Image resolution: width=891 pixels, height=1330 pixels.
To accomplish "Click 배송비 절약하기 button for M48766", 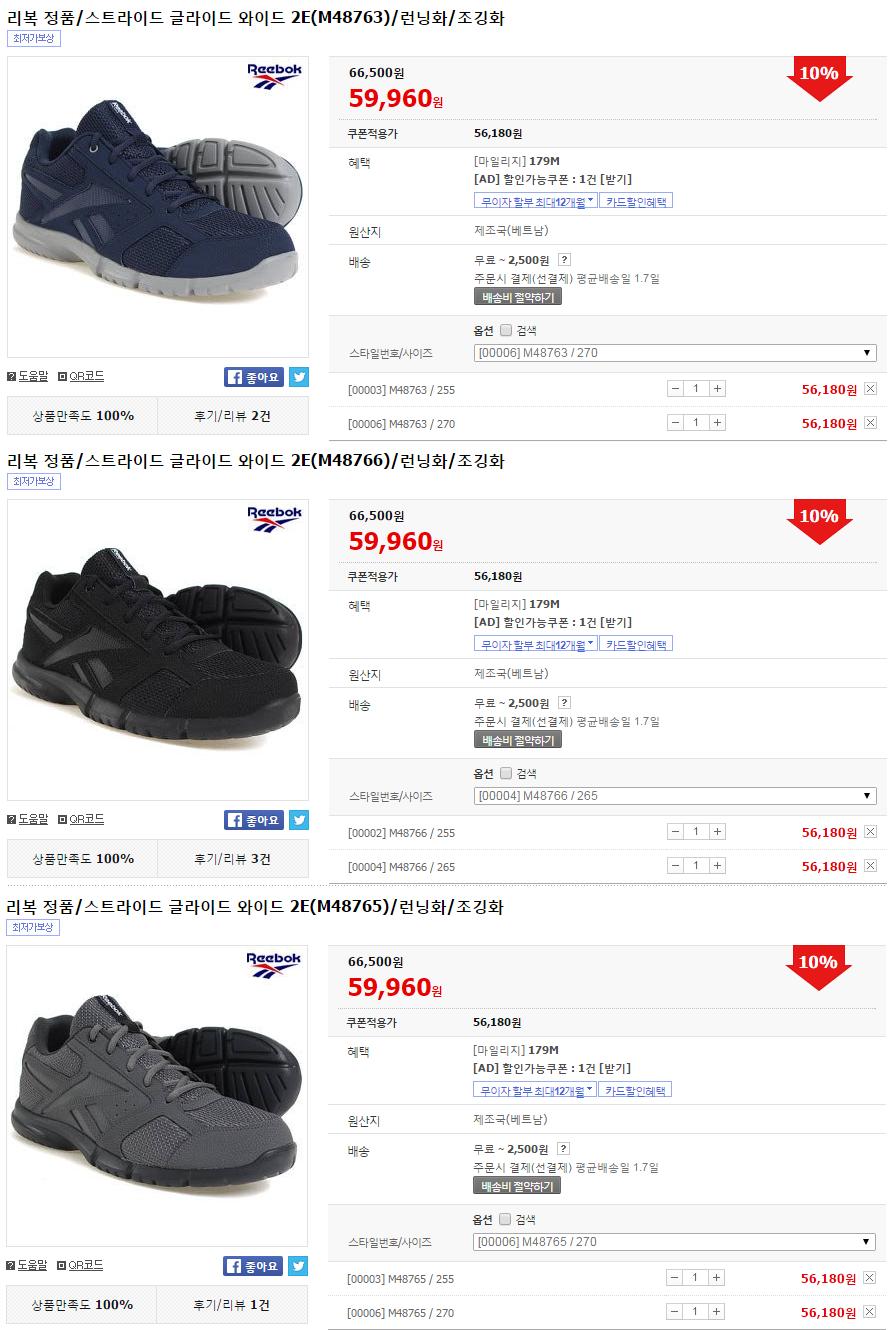I will click(518, 740).
